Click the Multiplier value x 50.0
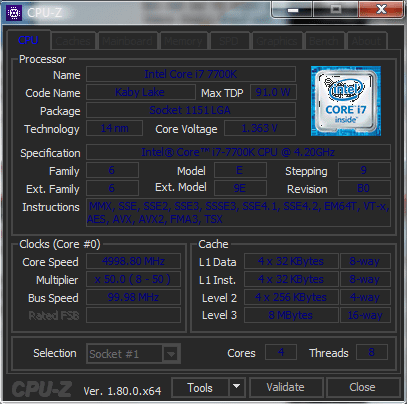Screen dimensions: 407x404 pyautogui.click(x=133, y=279)
